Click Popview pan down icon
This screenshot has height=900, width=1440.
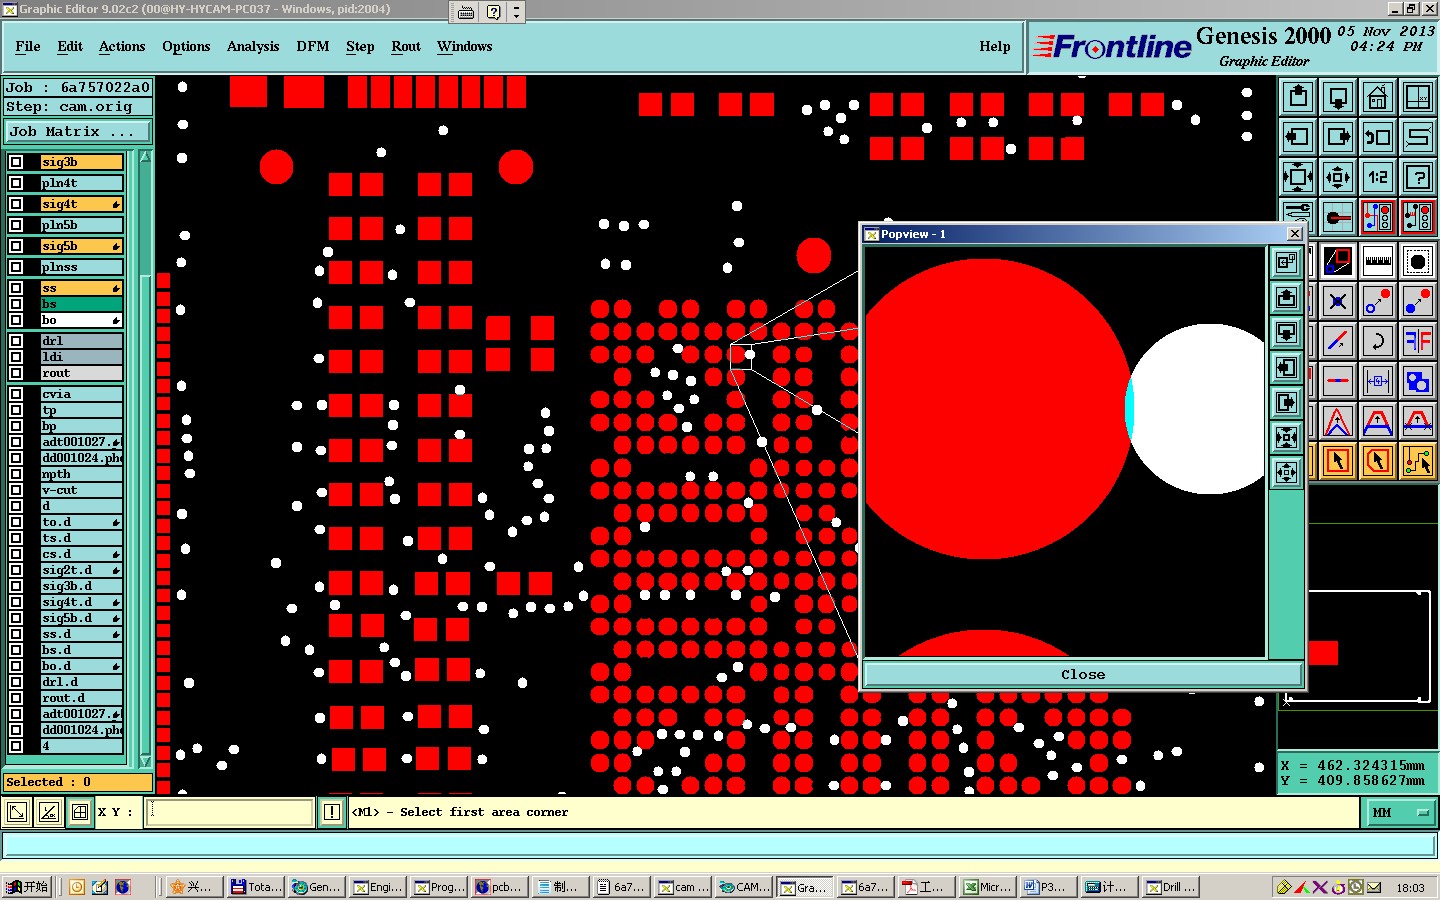click(x=1286, y=333)
